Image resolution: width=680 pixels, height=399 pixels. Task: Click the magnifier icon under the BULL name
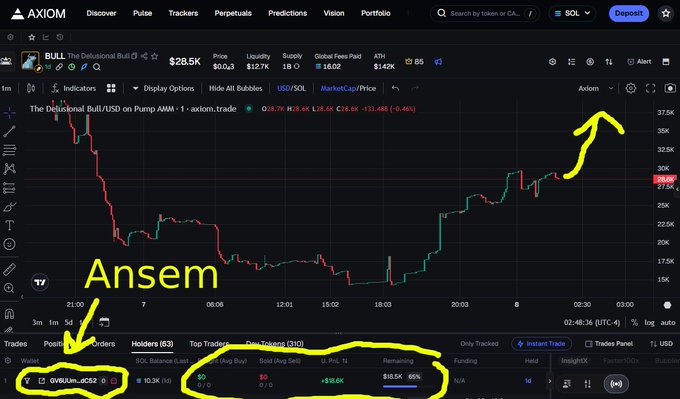pyautogui.click(x=97, y=67)
